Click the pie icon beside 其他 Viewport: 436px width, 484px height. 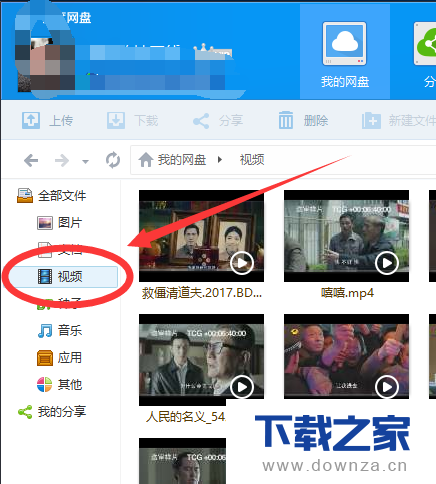44,385
